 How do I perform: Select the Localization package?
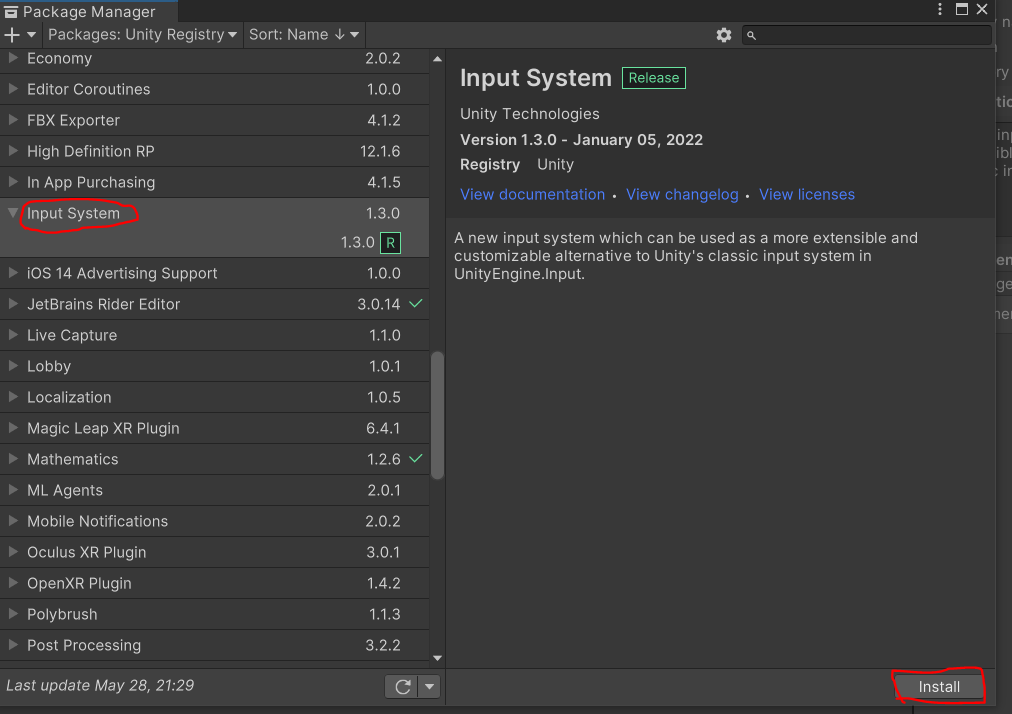click(214, 397)
